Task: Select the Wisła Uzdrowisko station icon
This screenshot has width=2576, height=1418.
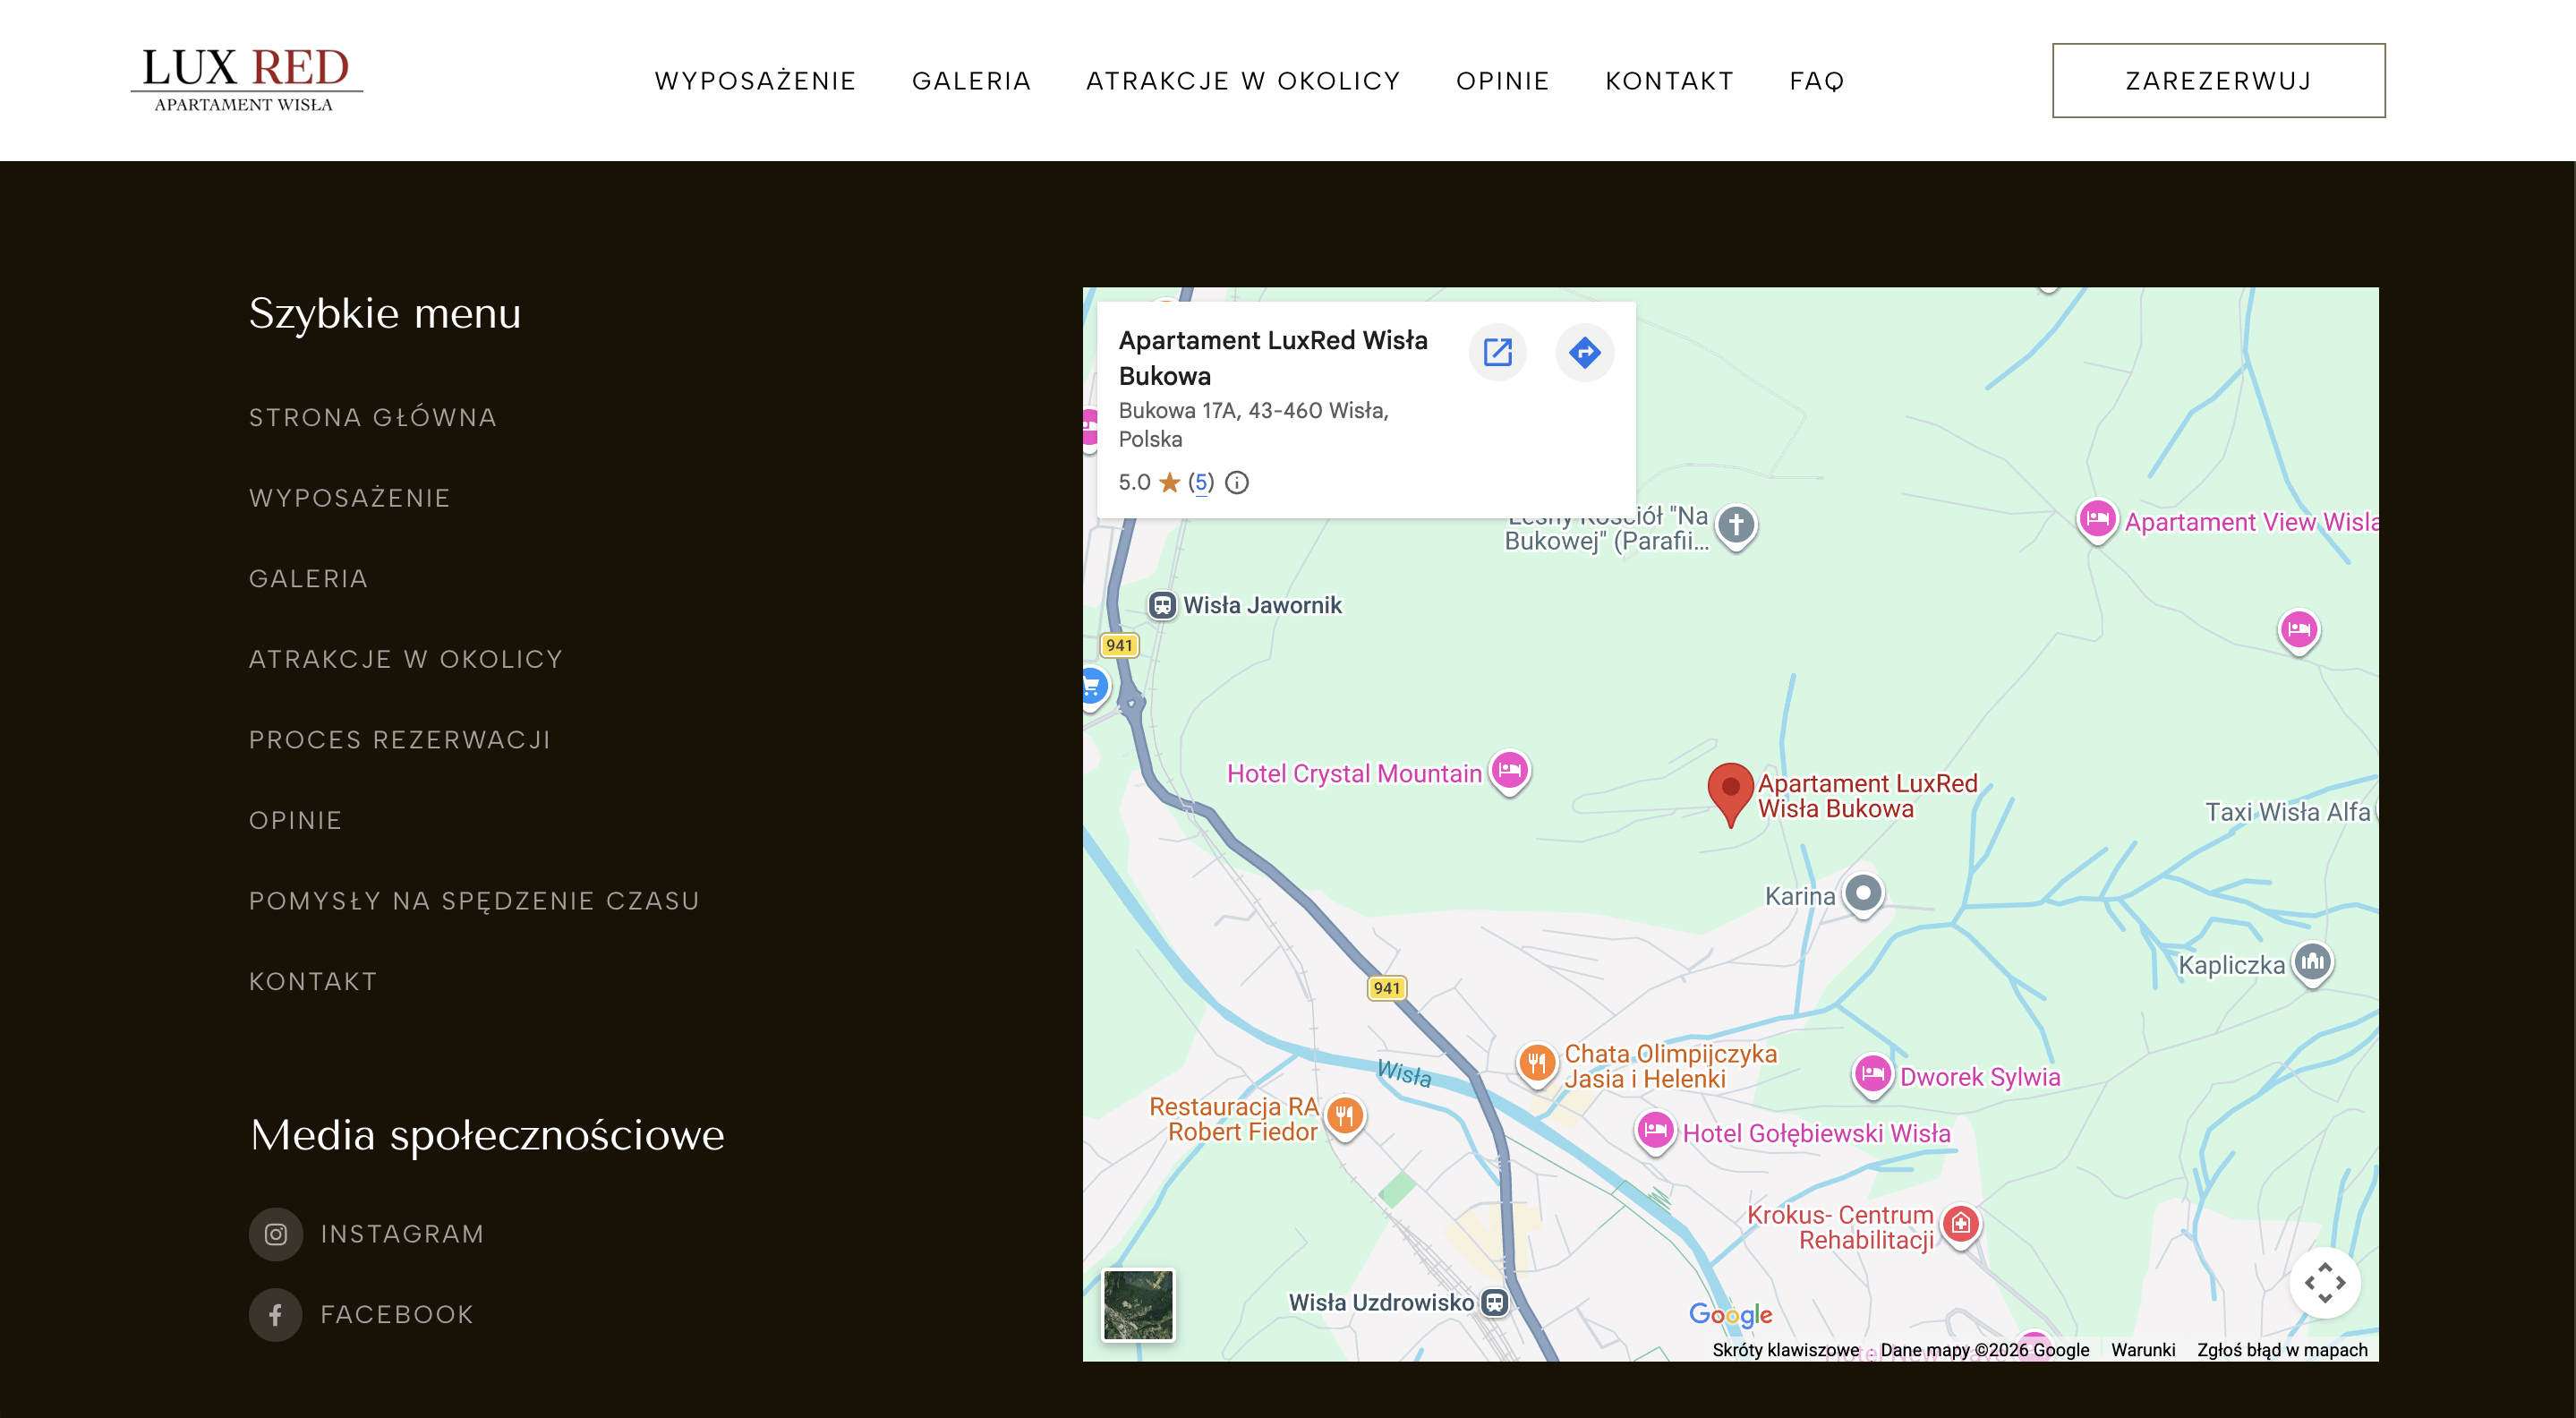Action: (x=1494, y=1302)
